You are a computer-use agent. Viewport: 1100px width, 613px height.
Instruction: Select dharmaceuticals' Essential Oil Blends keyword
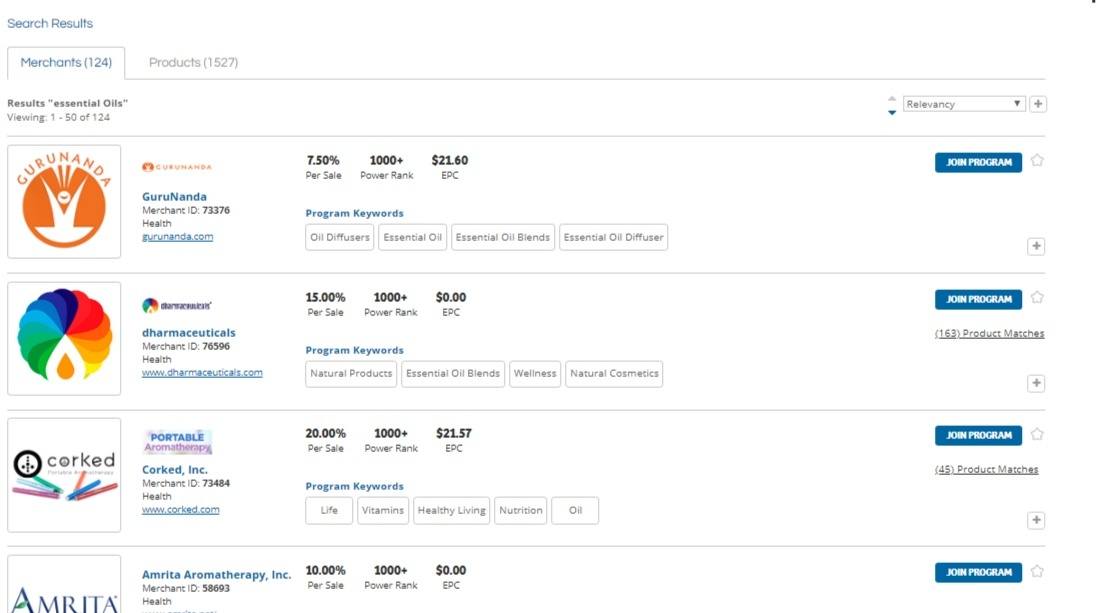452,373
